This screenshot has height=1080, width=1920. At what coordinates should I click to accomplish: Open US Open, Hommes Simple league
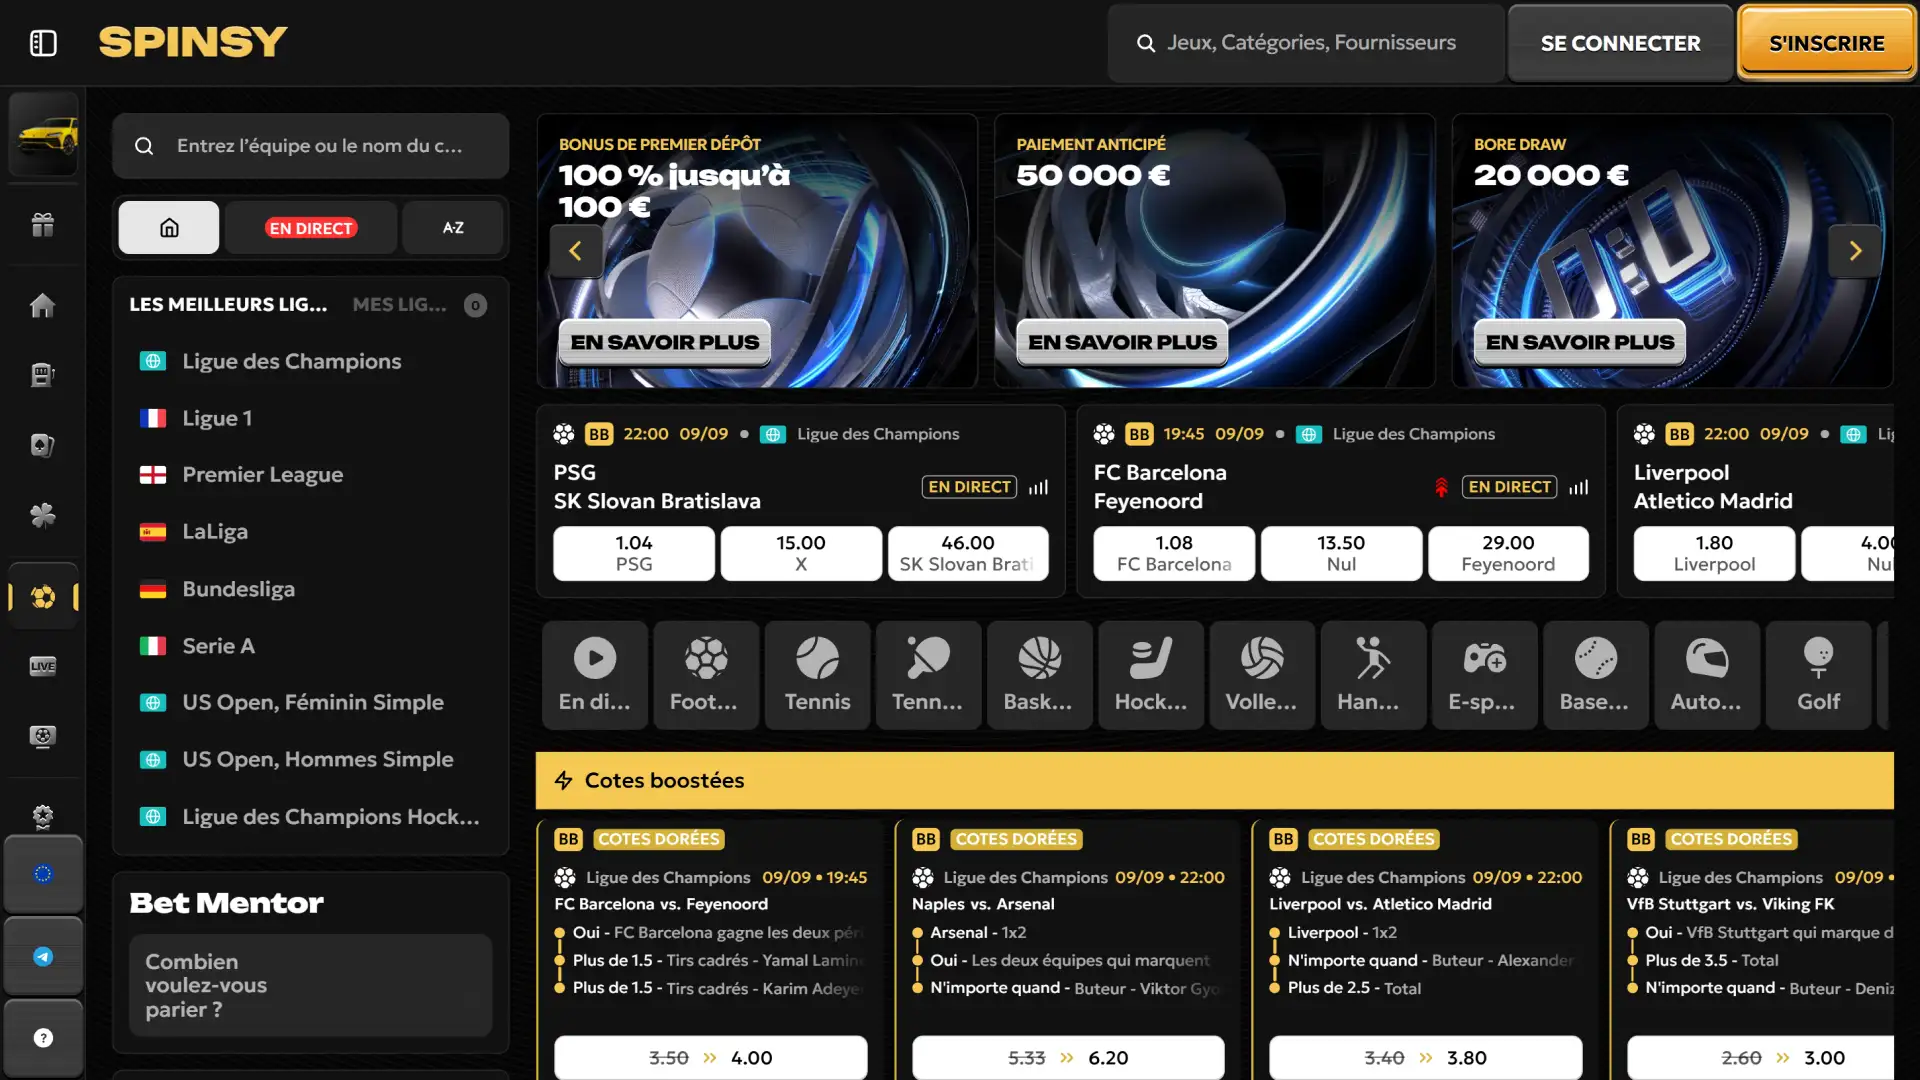311,760
